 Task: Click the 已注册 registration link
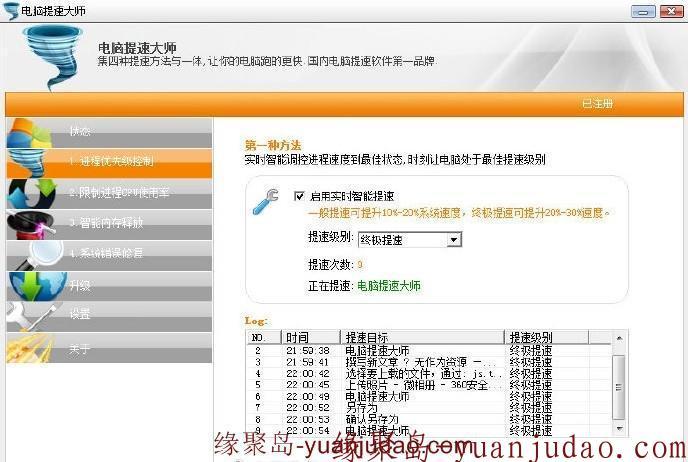click(x=597, y=104)
